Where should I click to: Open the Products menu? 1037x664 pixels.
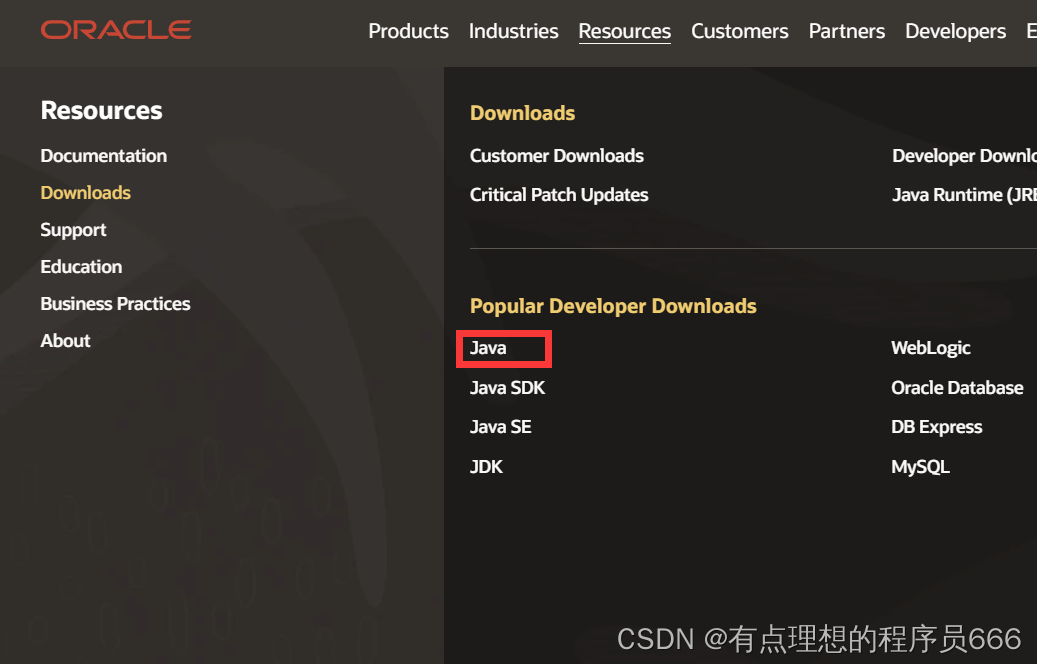point(408,31)
